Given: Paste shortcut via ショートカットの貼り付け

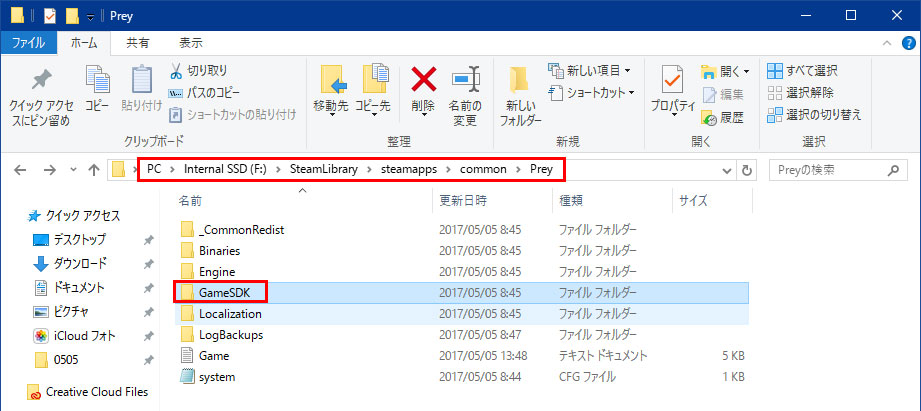Looking at the screenshot, I should [233, 114].
